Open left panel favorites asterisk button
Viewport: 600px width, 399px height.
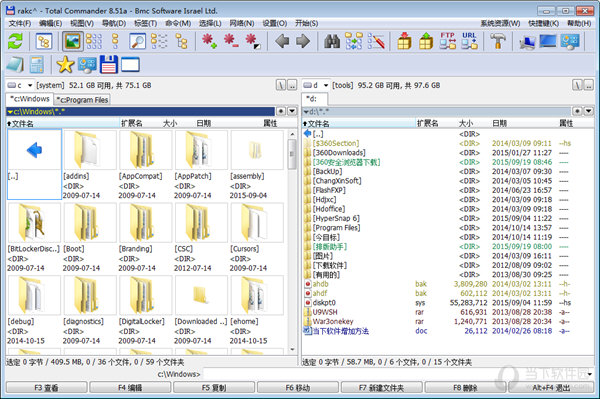tap(281, 111)
